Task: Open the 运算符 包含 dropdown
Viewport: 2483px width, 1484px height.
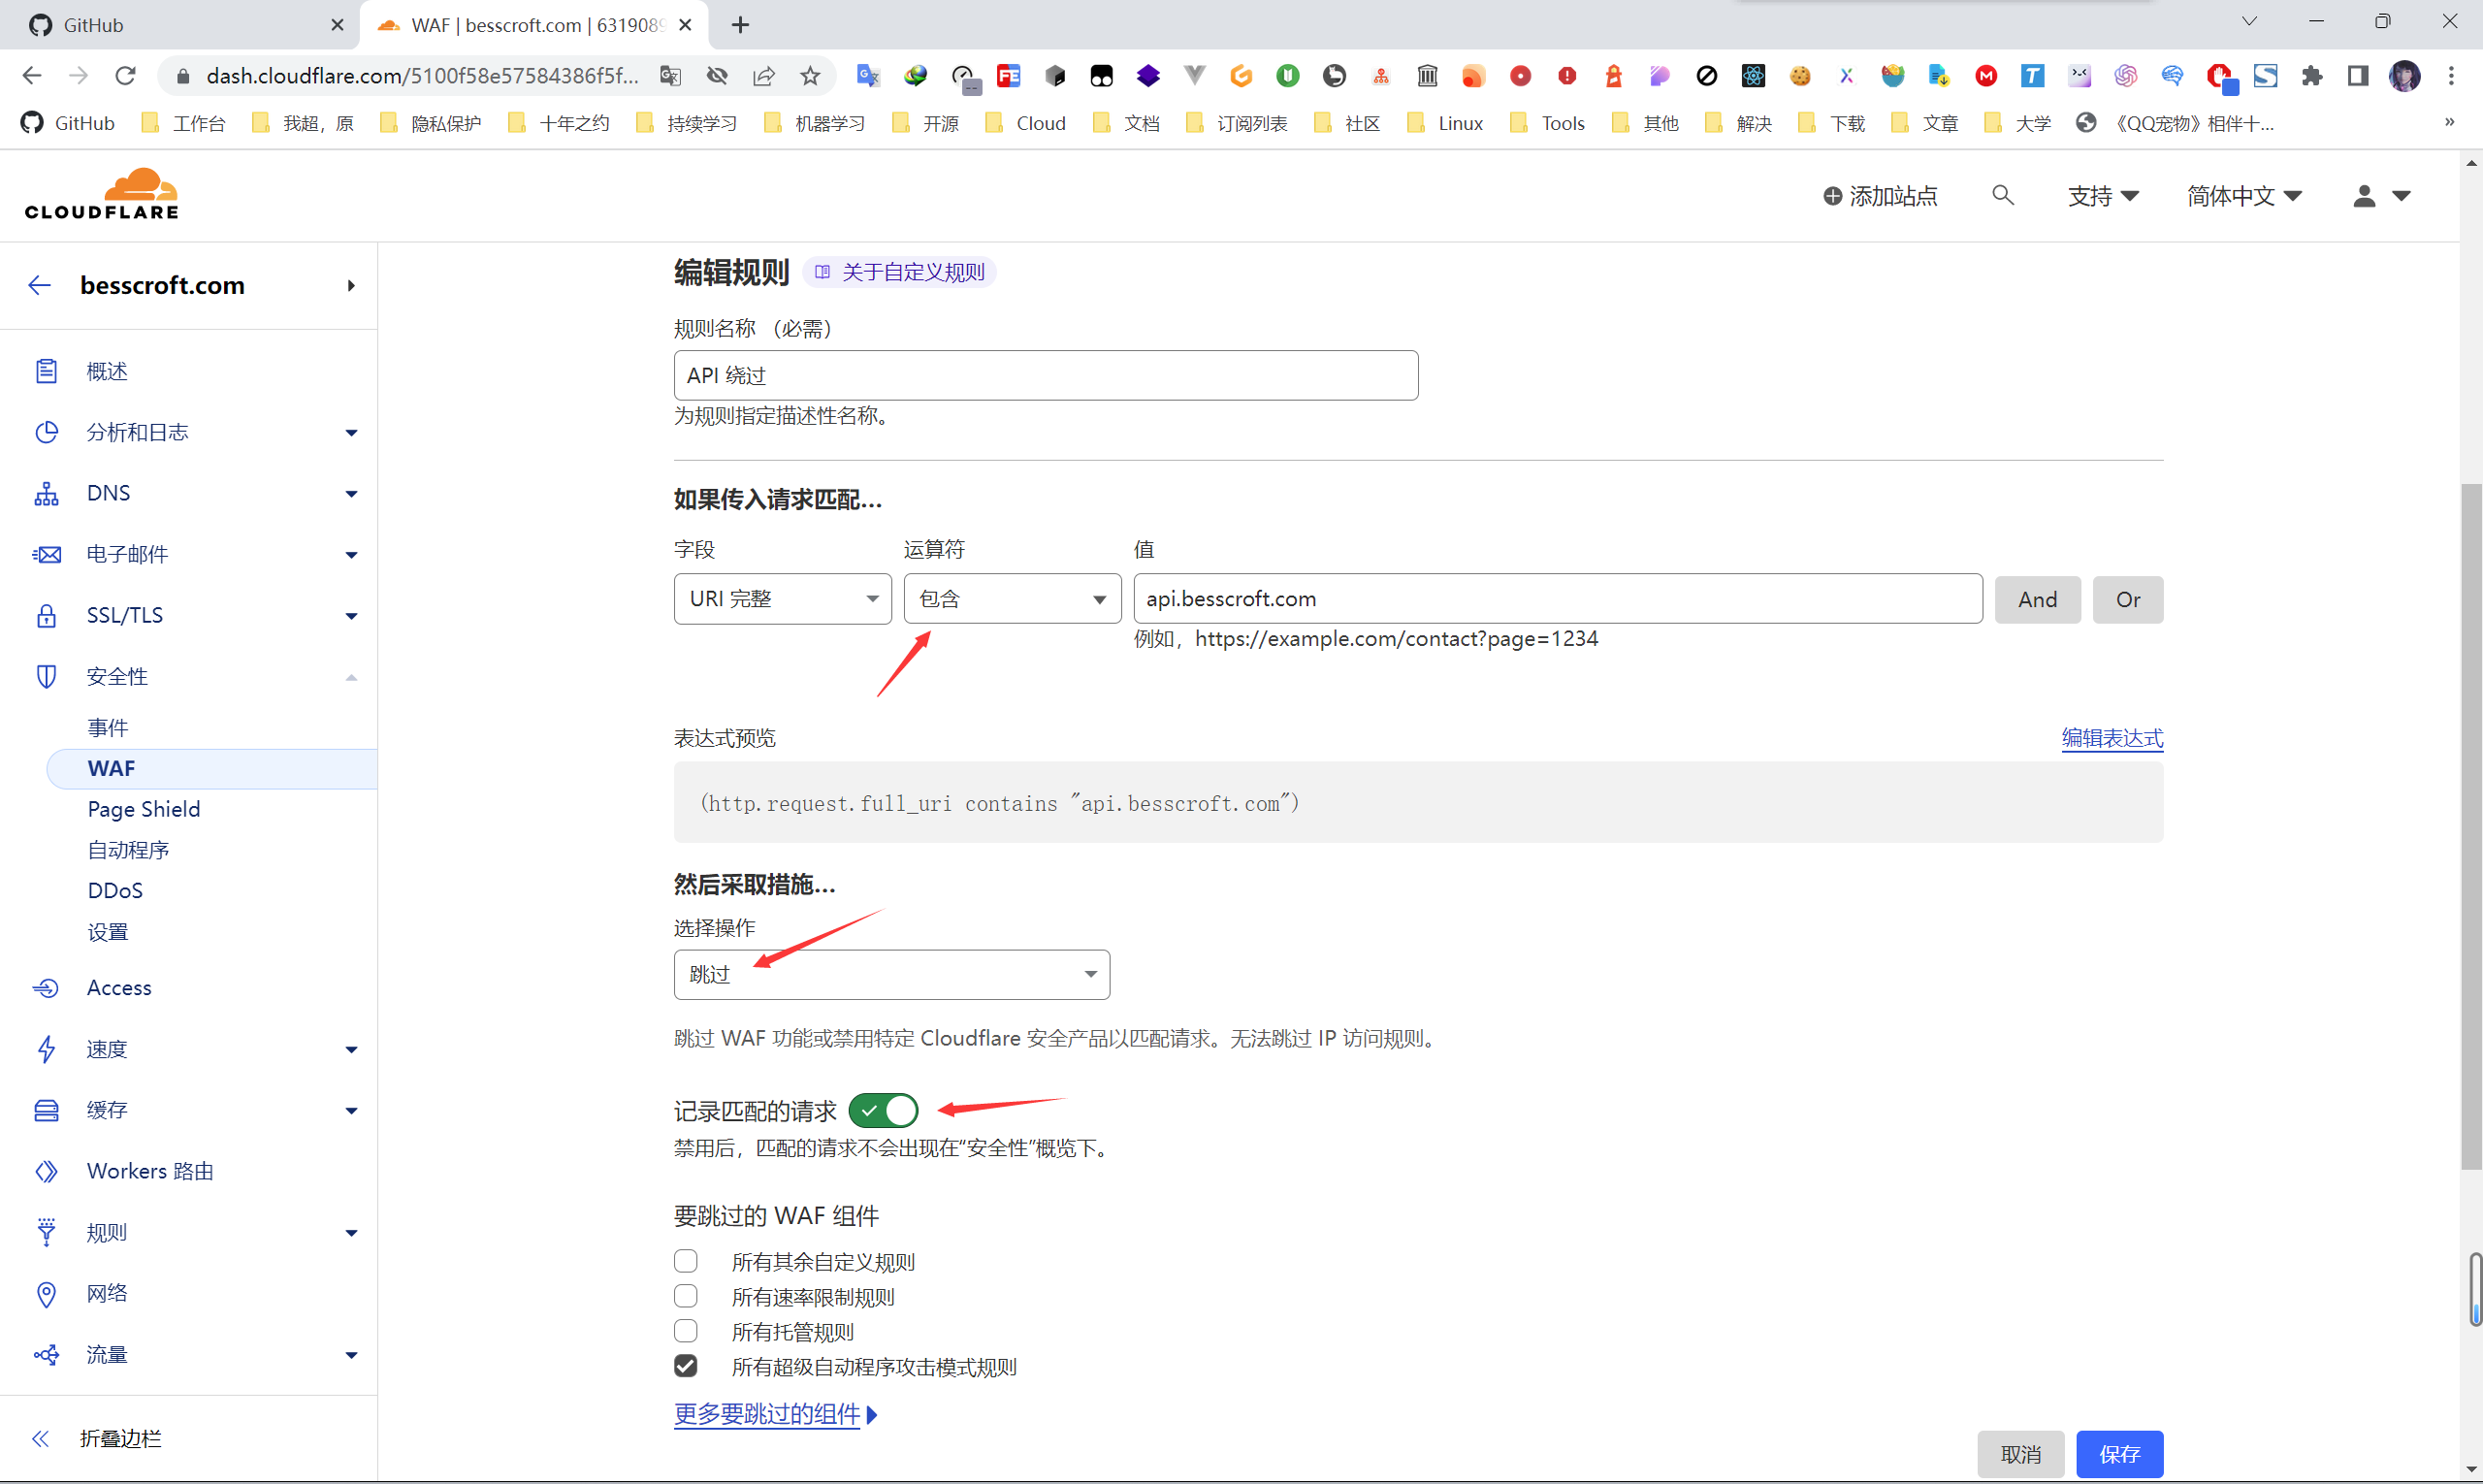Action: click(x=1013, y=599)
